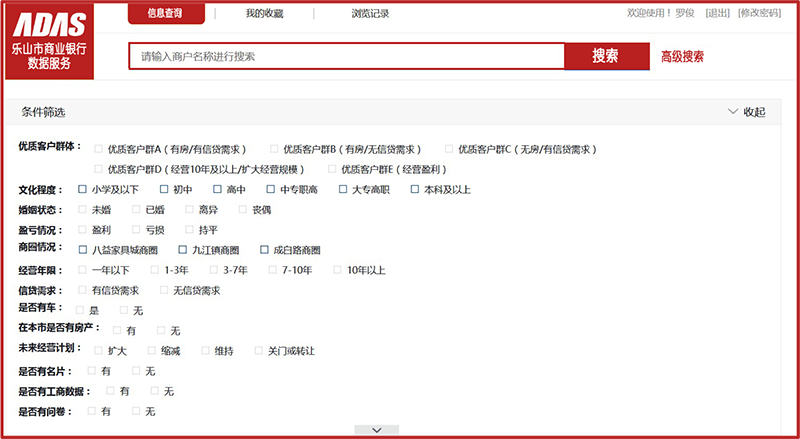Tick the 本科及以上 education checkbox
This screenshot has width=800, height=439.
pos(415,189)
